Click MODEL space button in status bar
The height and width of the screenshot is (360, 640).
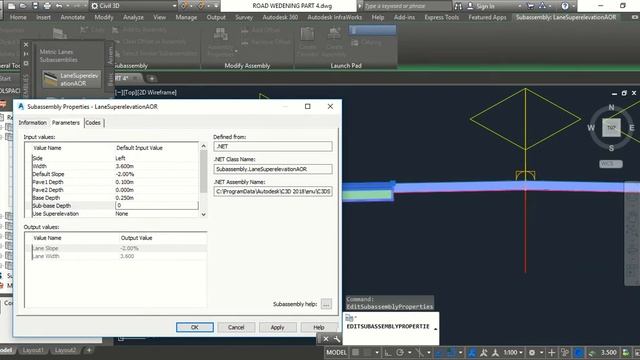pyautogui.click(x=336, y=353)
